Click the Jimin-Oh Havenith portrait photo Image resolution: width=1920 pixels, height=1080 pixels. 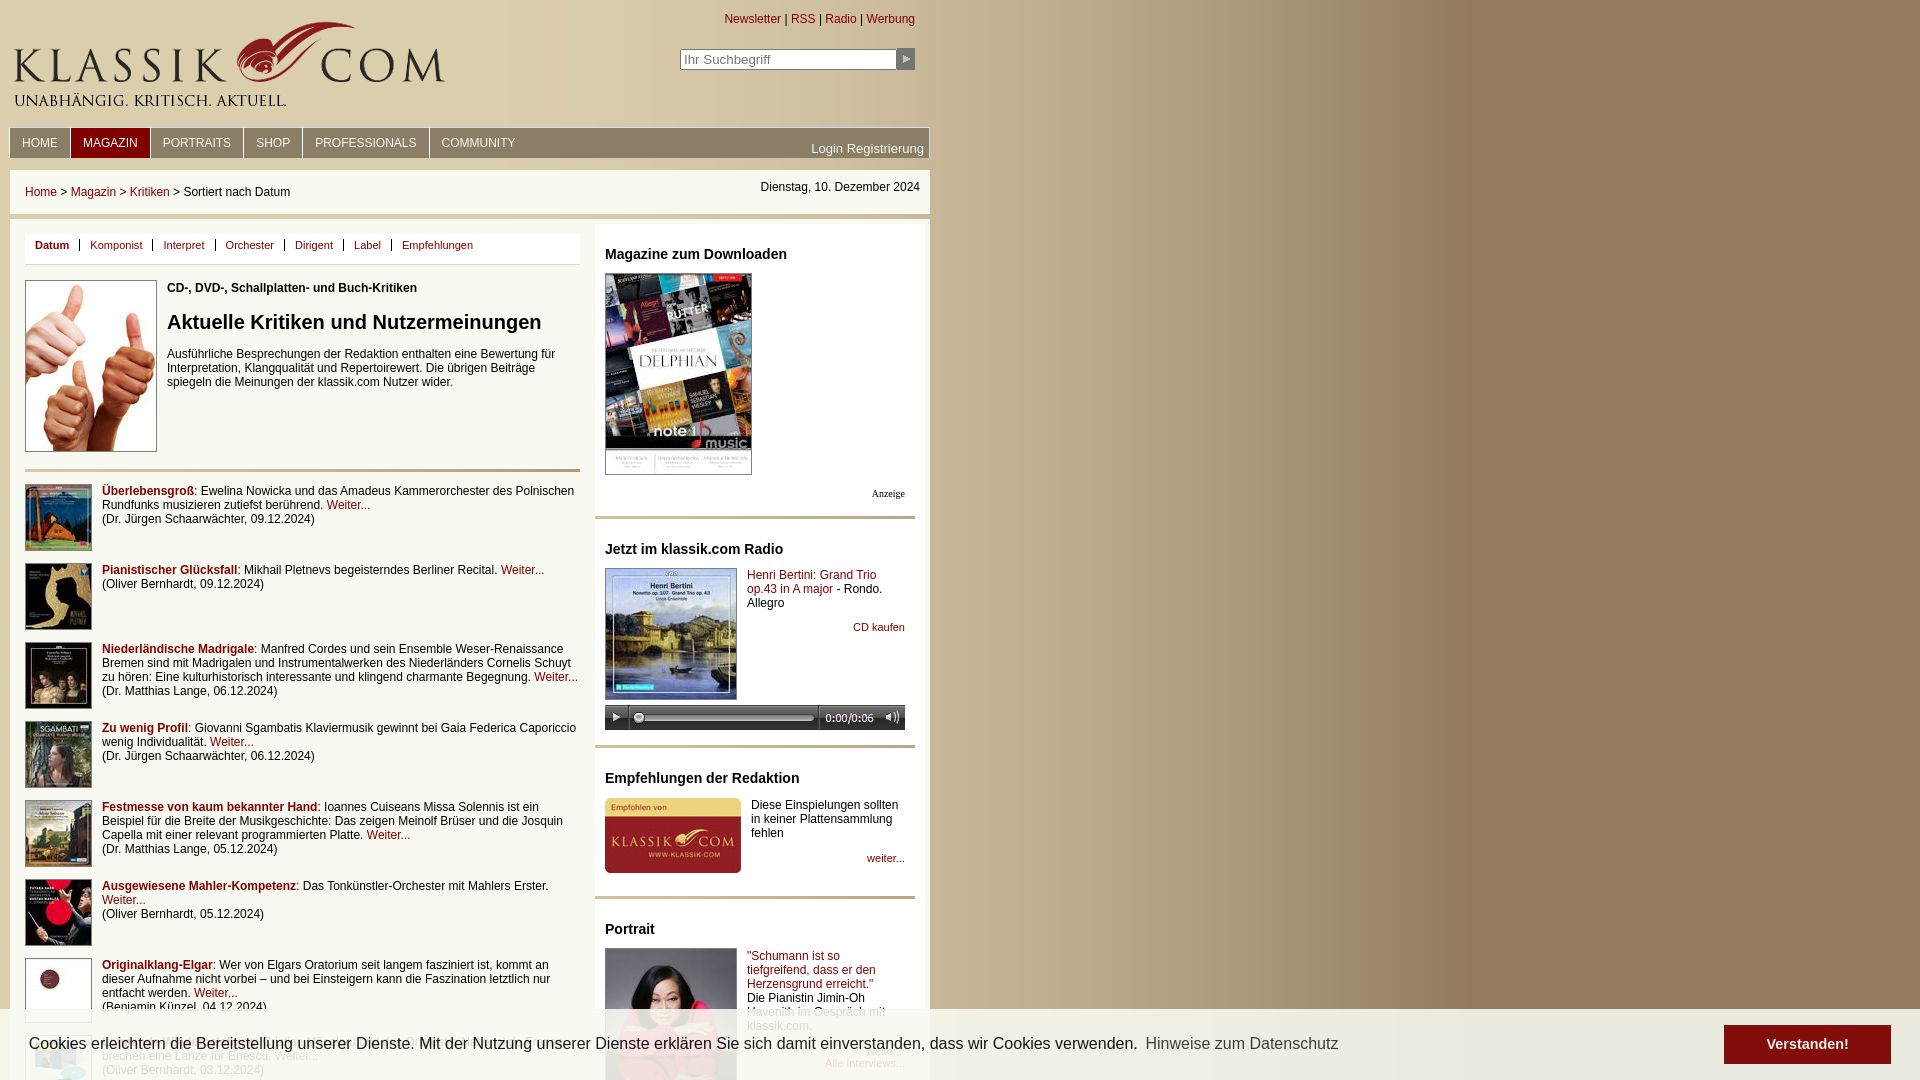pyautogui.click(x=671, y=1013)
